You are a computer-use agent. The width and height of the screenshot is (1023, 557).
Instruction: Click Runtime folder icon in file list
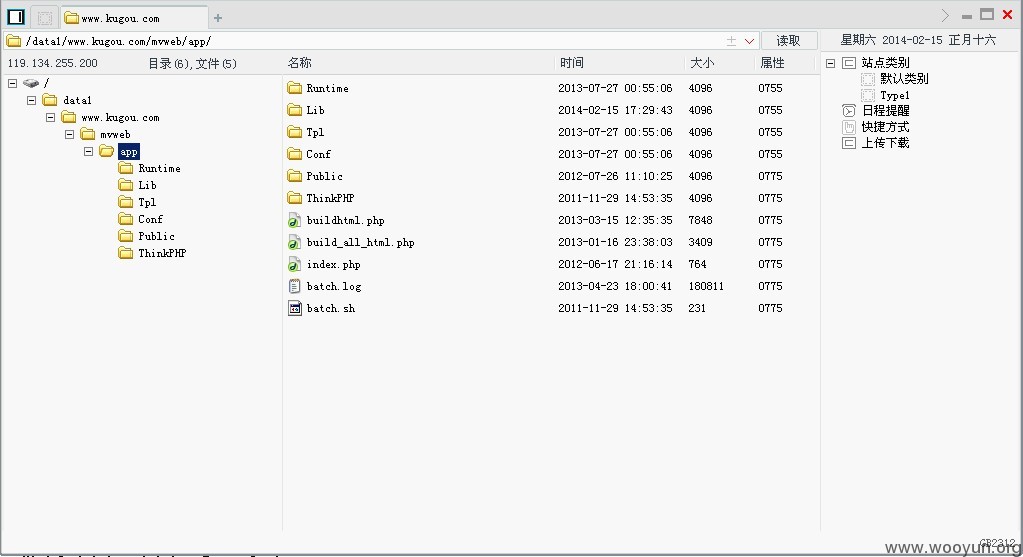coord(295,88)
